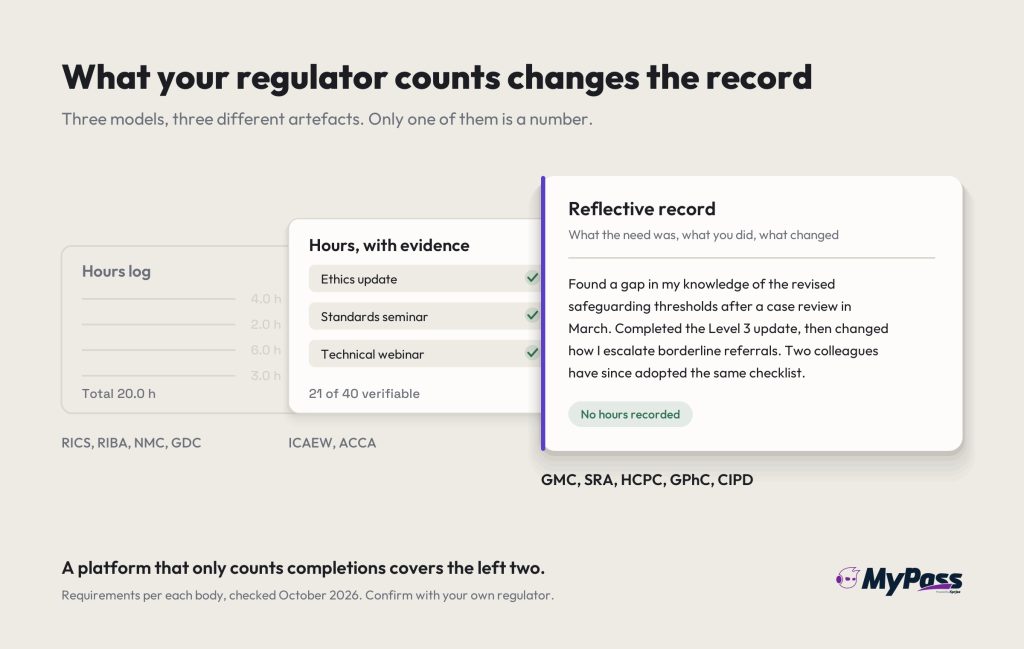Toggle the Ethics update checkmark
The height and width of the screenshot is (649, 1024).
(532, 277)
